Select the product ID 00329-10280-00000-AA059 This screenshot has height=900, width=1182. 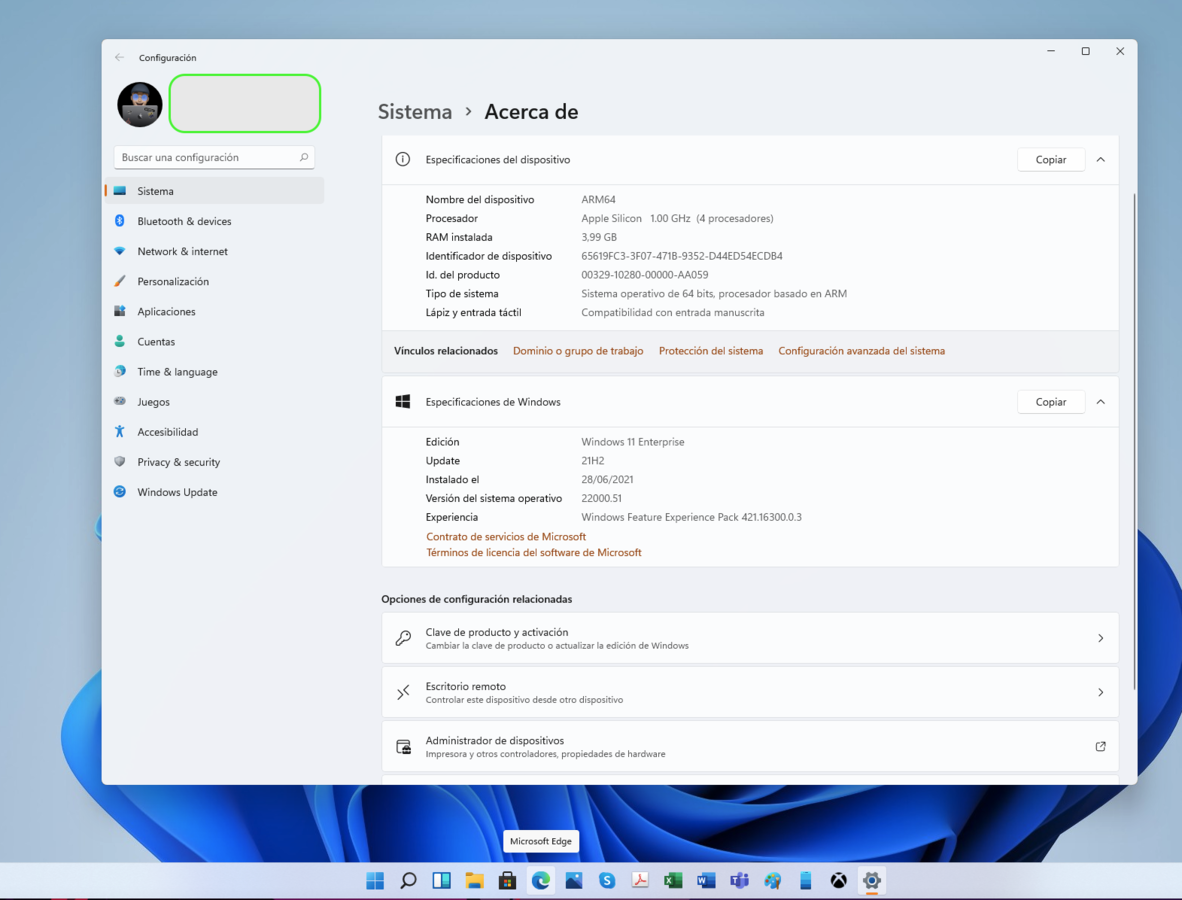pos(645,274)
